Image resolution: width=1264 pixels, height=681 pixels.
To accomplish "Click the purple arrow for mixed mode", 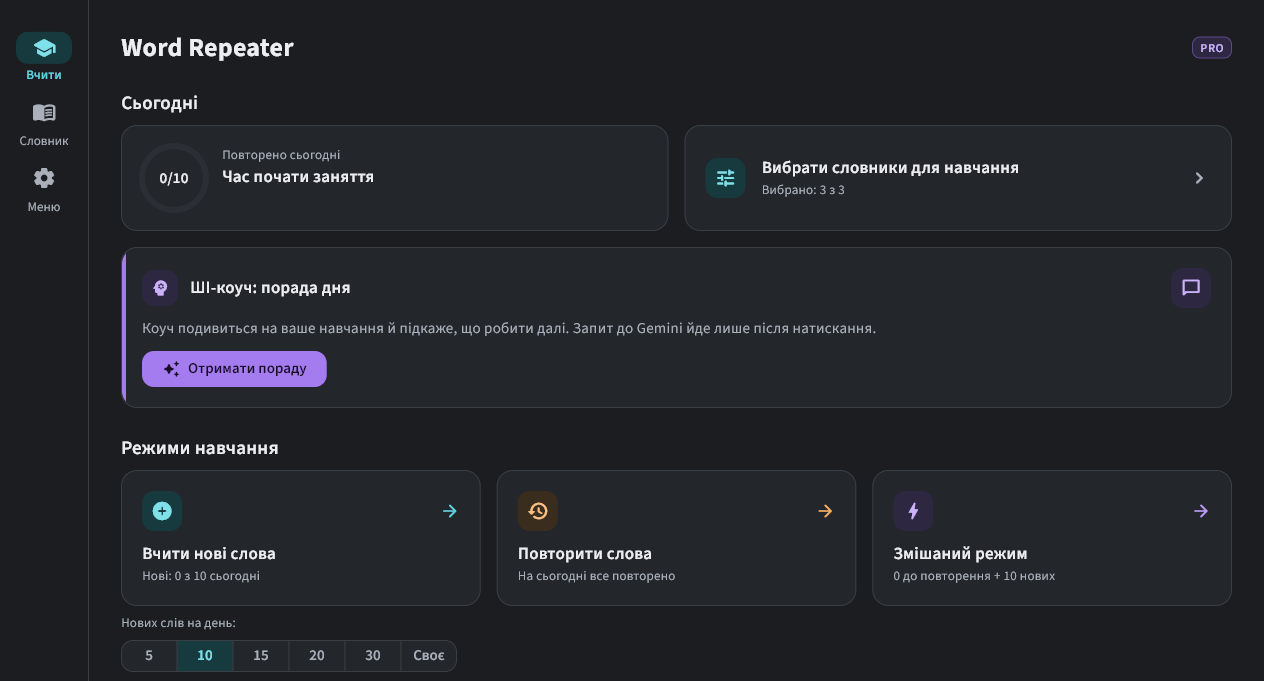I will (x=1201, y=511).
